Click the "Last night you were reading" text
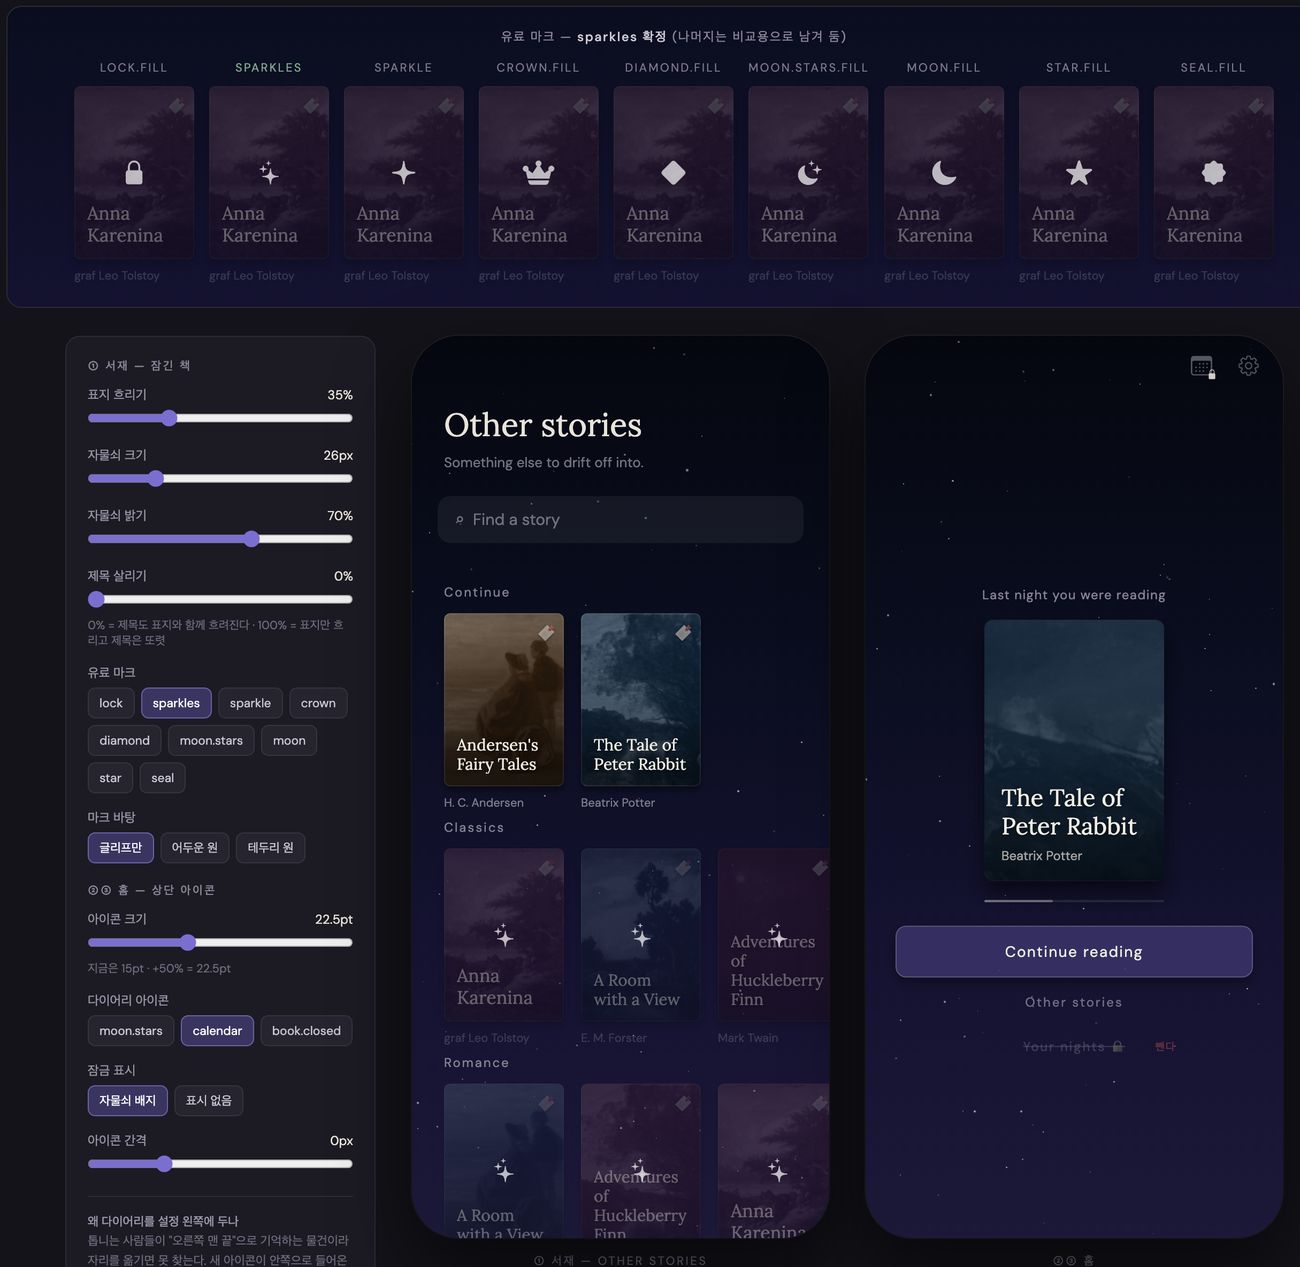Viewport: 1300px width, 1267px height. (1073, 595)
